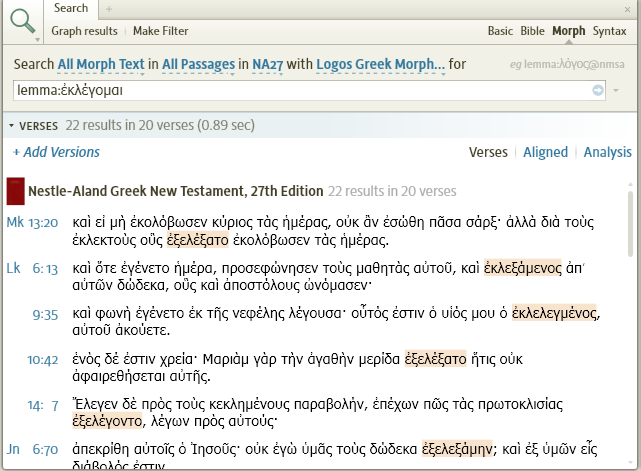Open verse reference Lk 6:13
The height and width of the screenshot is (471, 641).
[32, 269]
